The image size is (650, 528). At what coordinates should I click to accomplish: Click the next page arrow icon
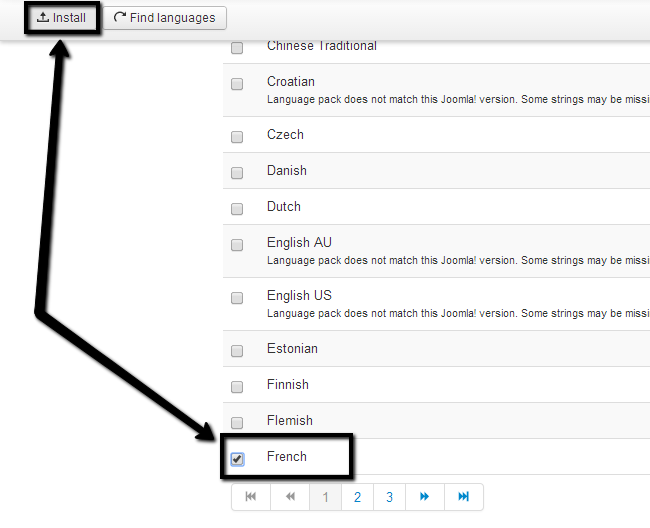pos(425,497)
